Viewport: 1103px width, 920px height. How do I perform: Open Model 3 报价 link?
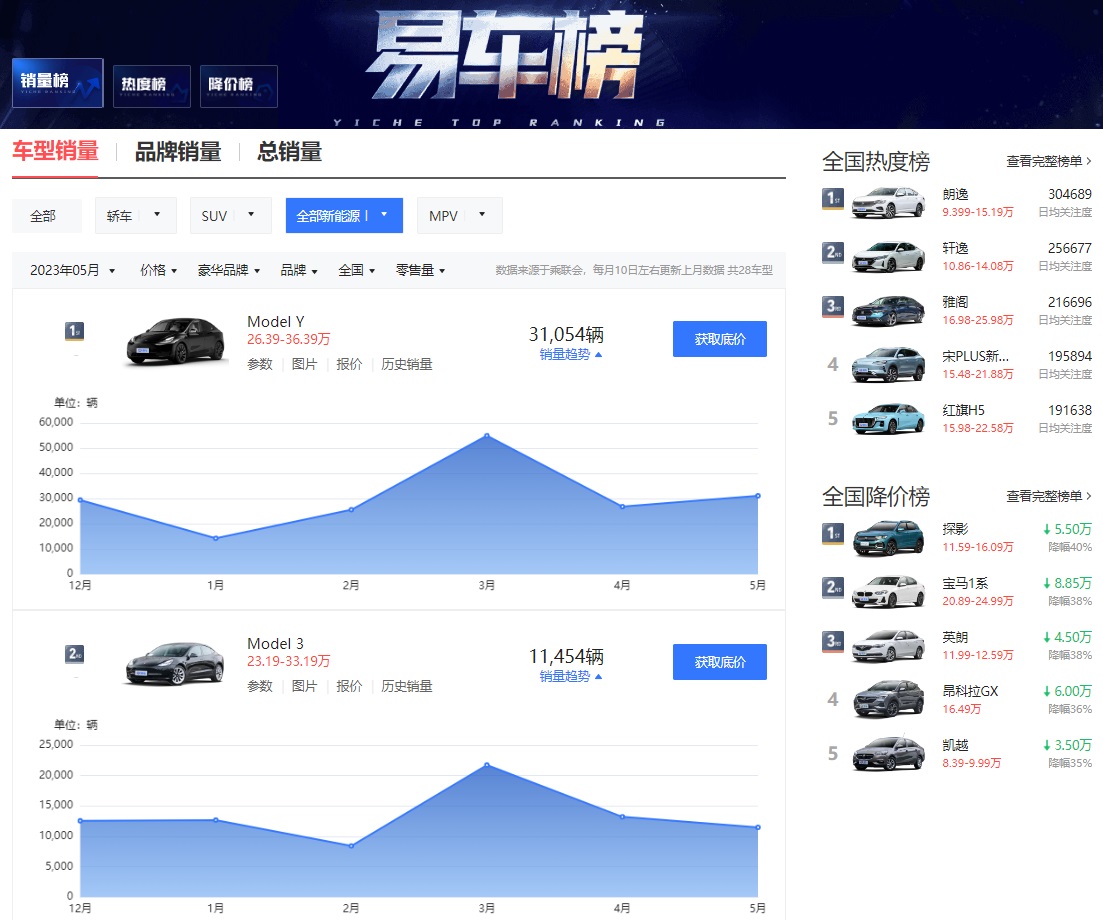pos(349,686)
